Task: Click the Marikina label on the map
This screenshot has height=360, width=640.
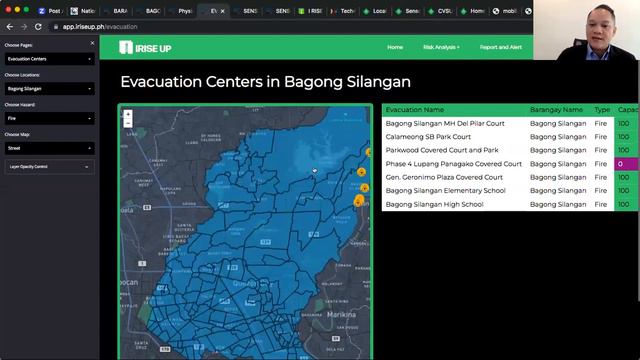Action: pyautogui.click(x=341, y=314)
